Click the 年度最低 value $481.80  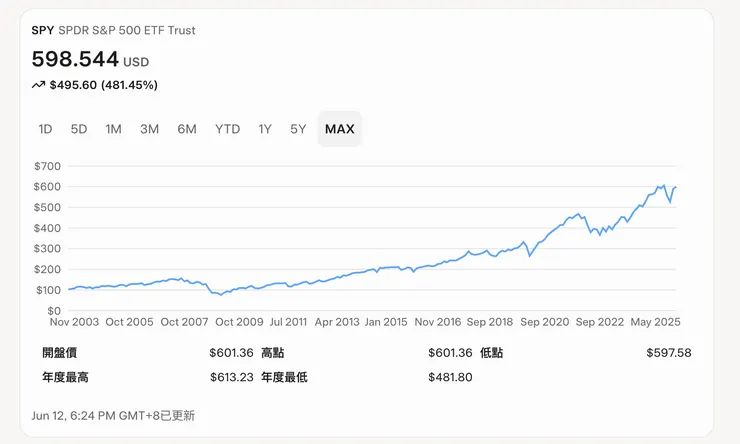[450, 377]
